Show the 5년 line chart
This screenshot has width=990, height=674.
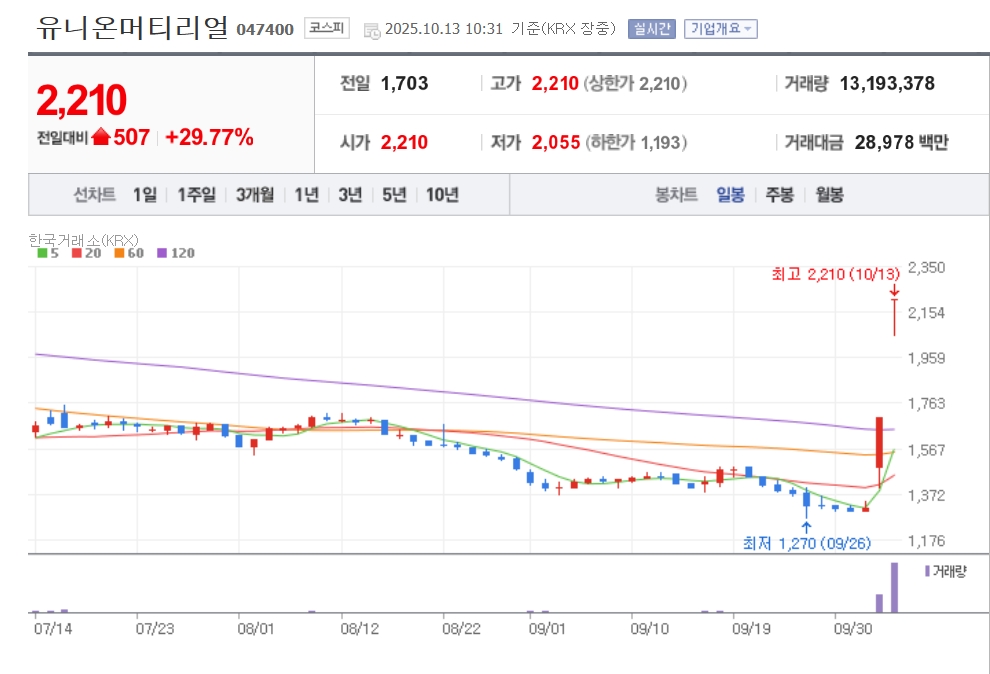[394, 194]
